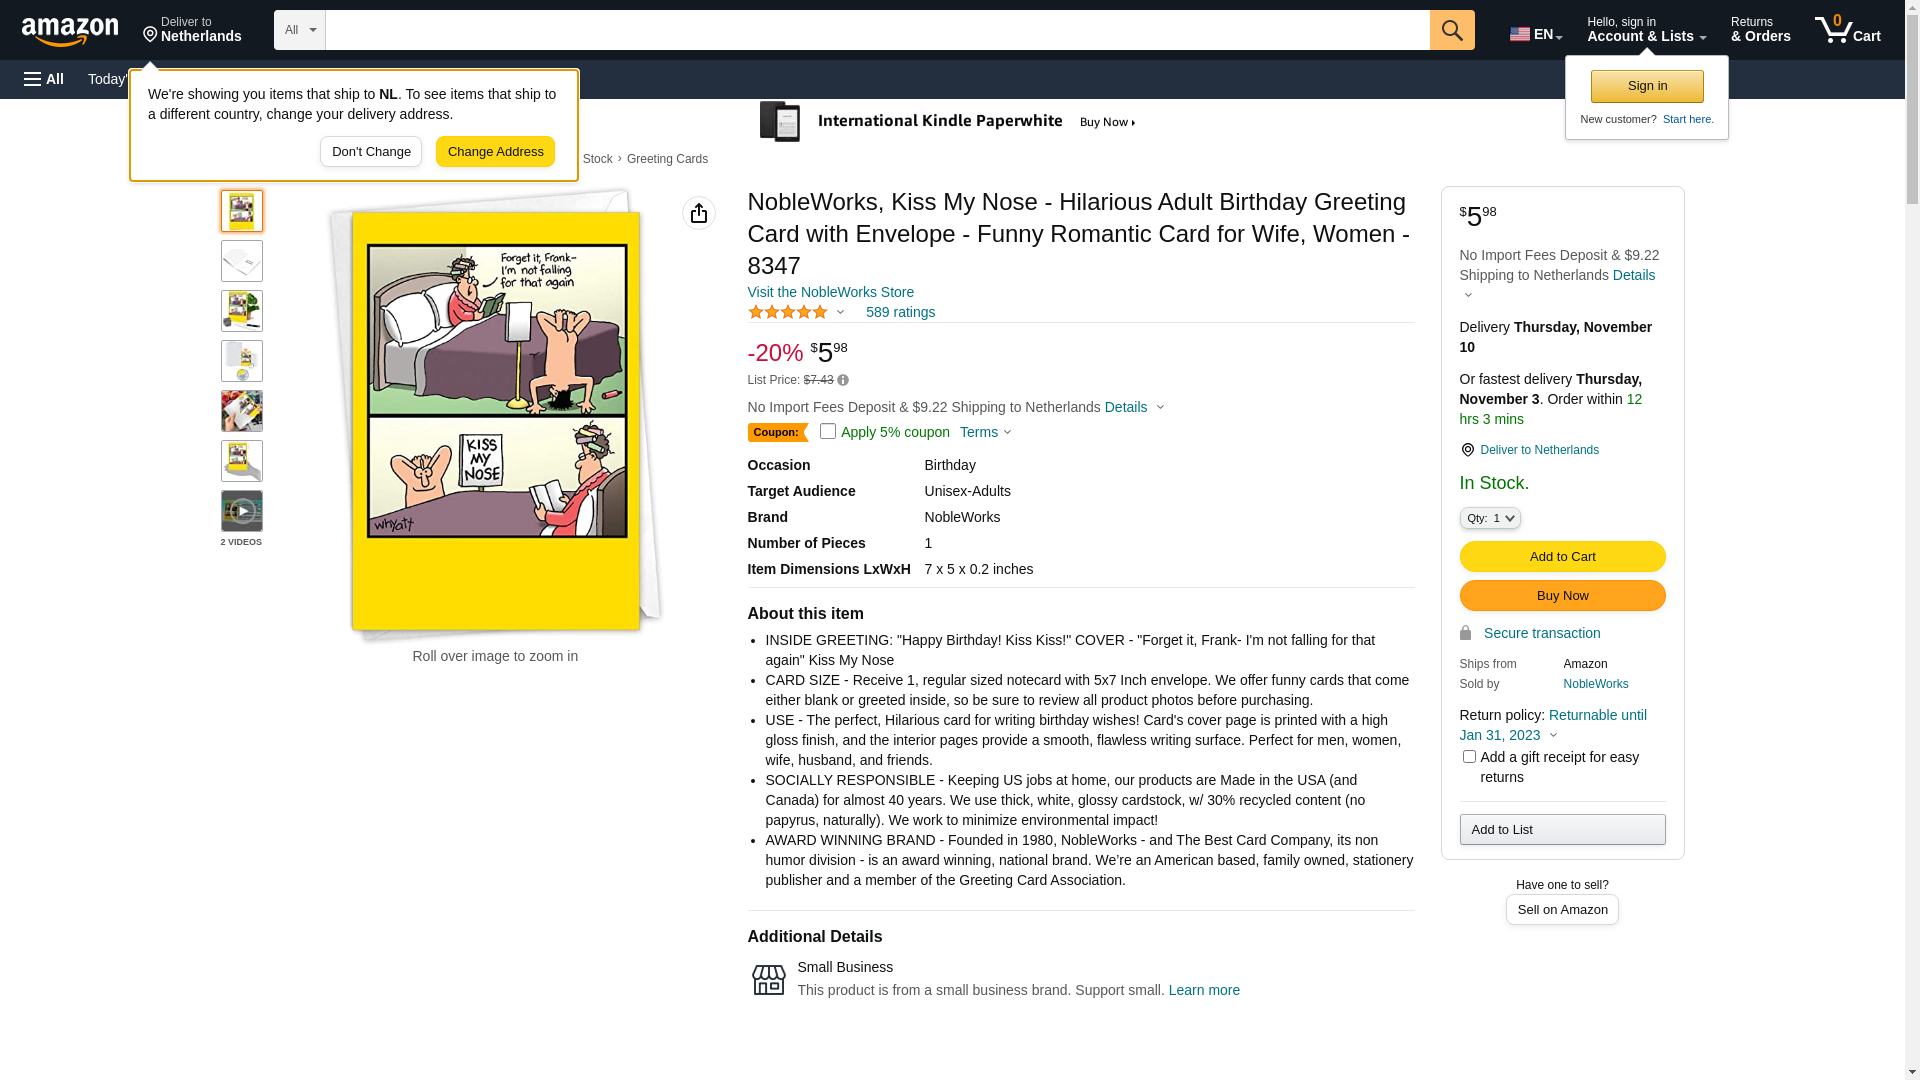Expand the star rating breakdown arrow

coord(840,312)
